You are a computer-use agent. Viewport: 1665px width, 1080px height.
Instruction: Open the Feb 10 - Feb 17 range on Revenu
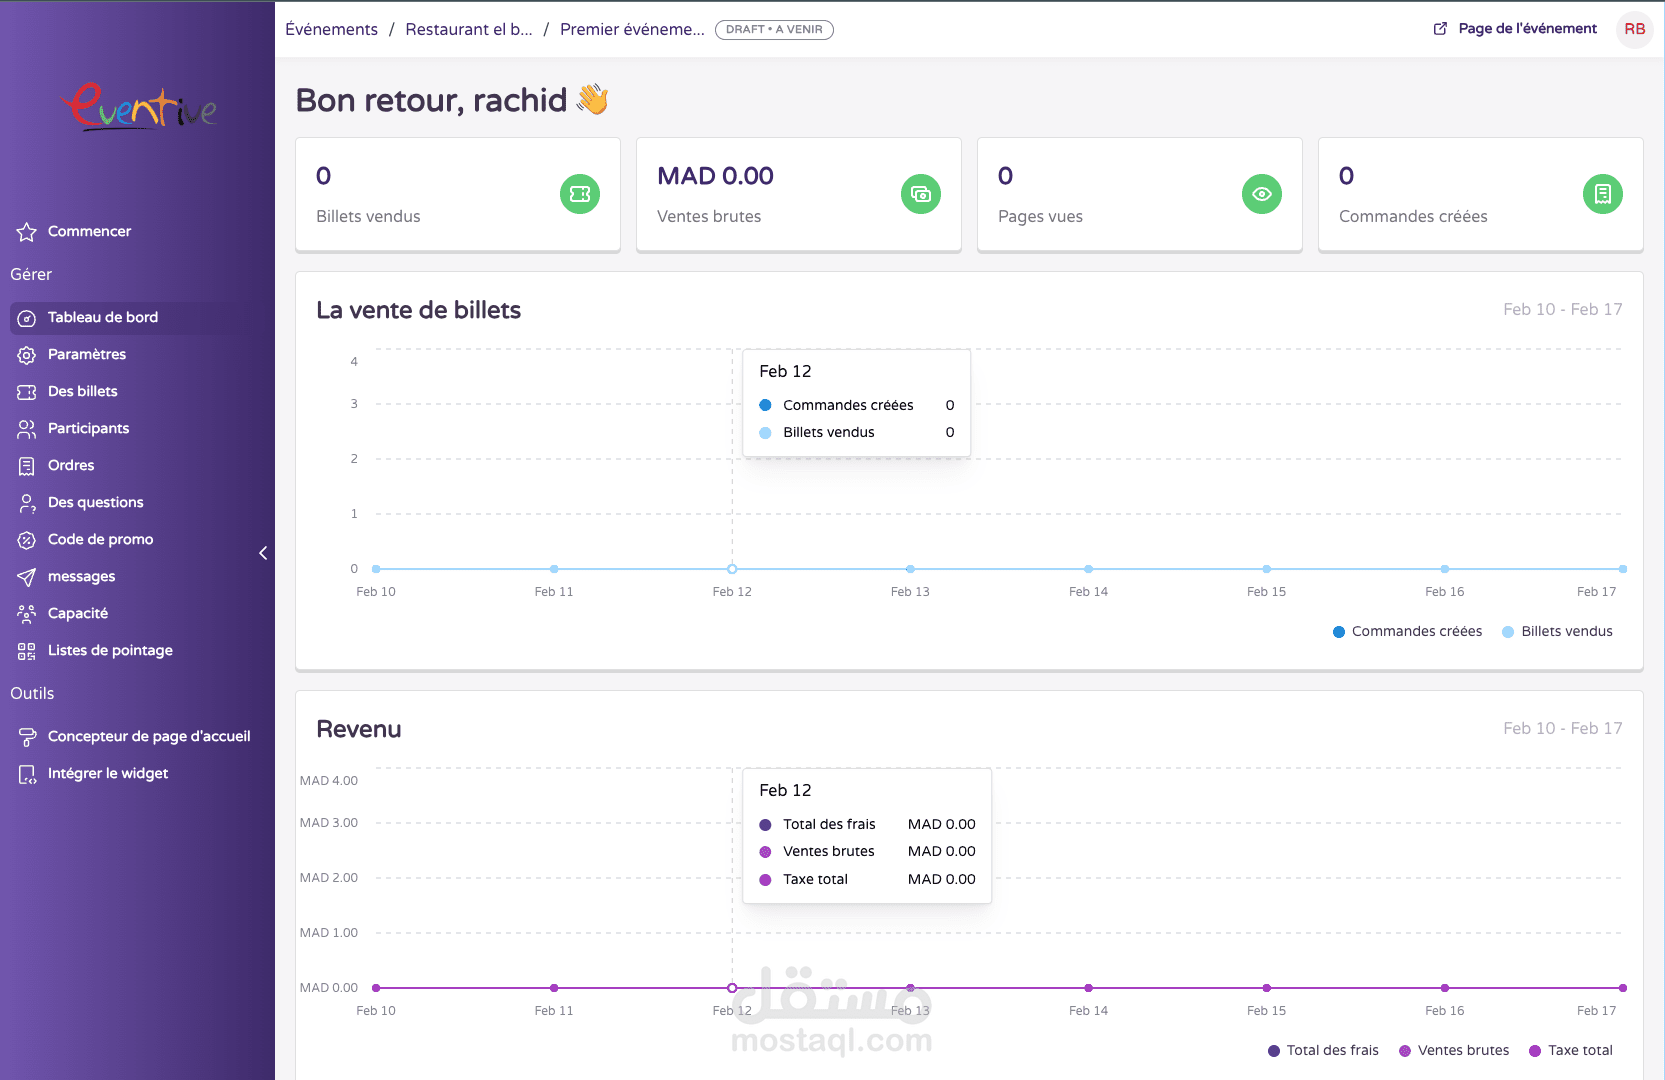coord(1562,729)
